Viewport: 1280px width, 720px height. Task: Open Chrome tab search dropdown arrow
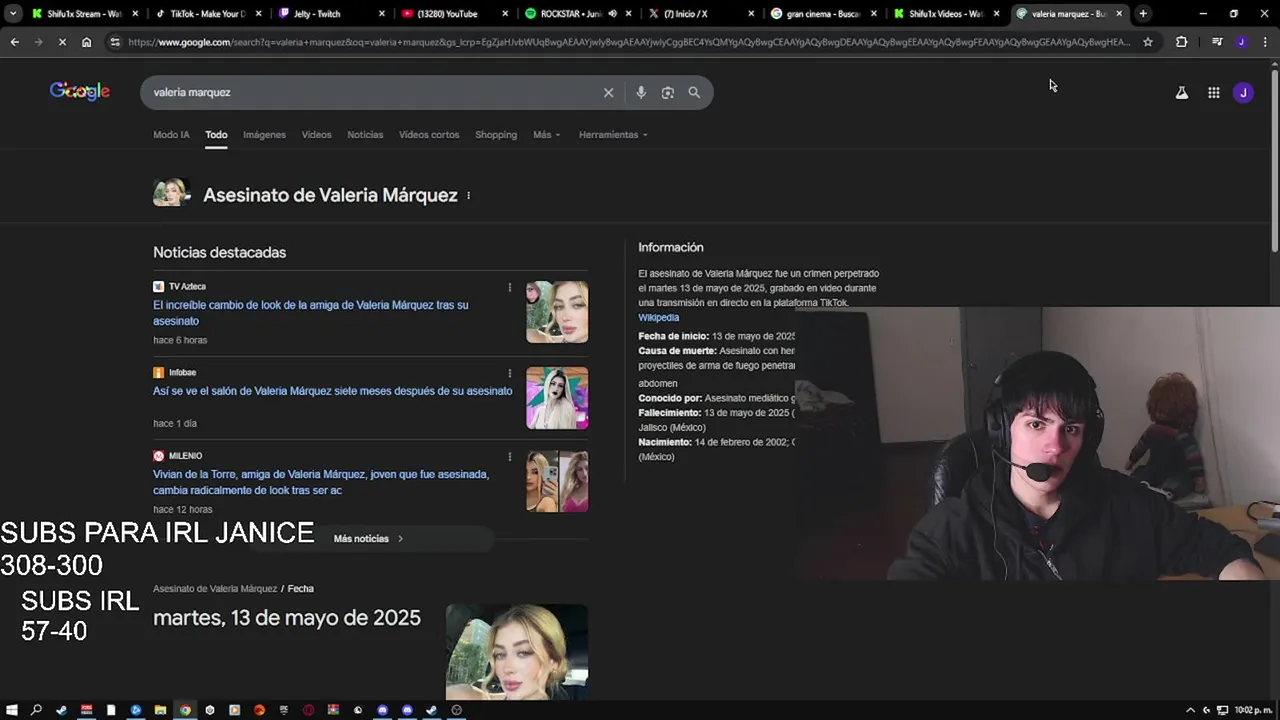point(13,14)
